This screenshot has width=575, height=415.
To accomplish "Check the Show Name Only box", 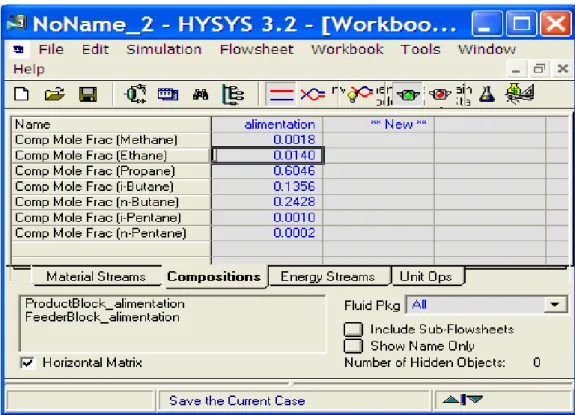I will 353,345.
